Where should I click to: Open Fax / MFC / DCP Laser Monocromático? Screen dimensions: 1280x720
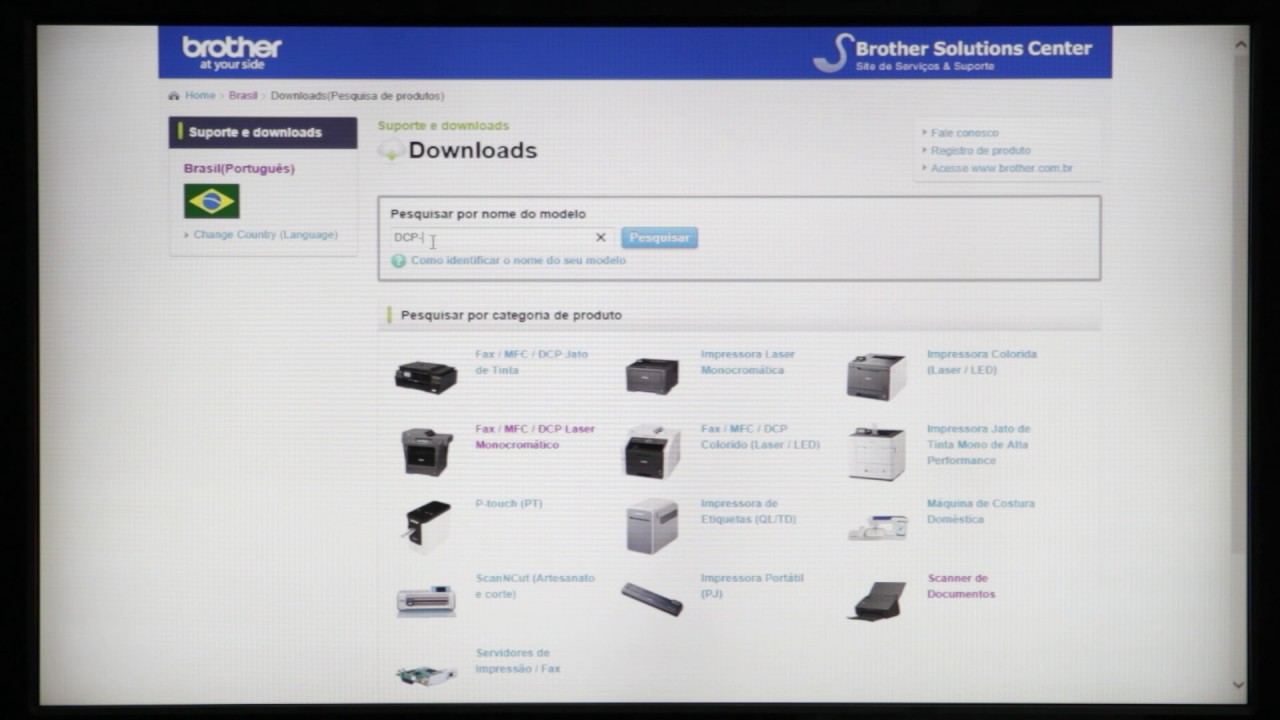tap(535, 437)
